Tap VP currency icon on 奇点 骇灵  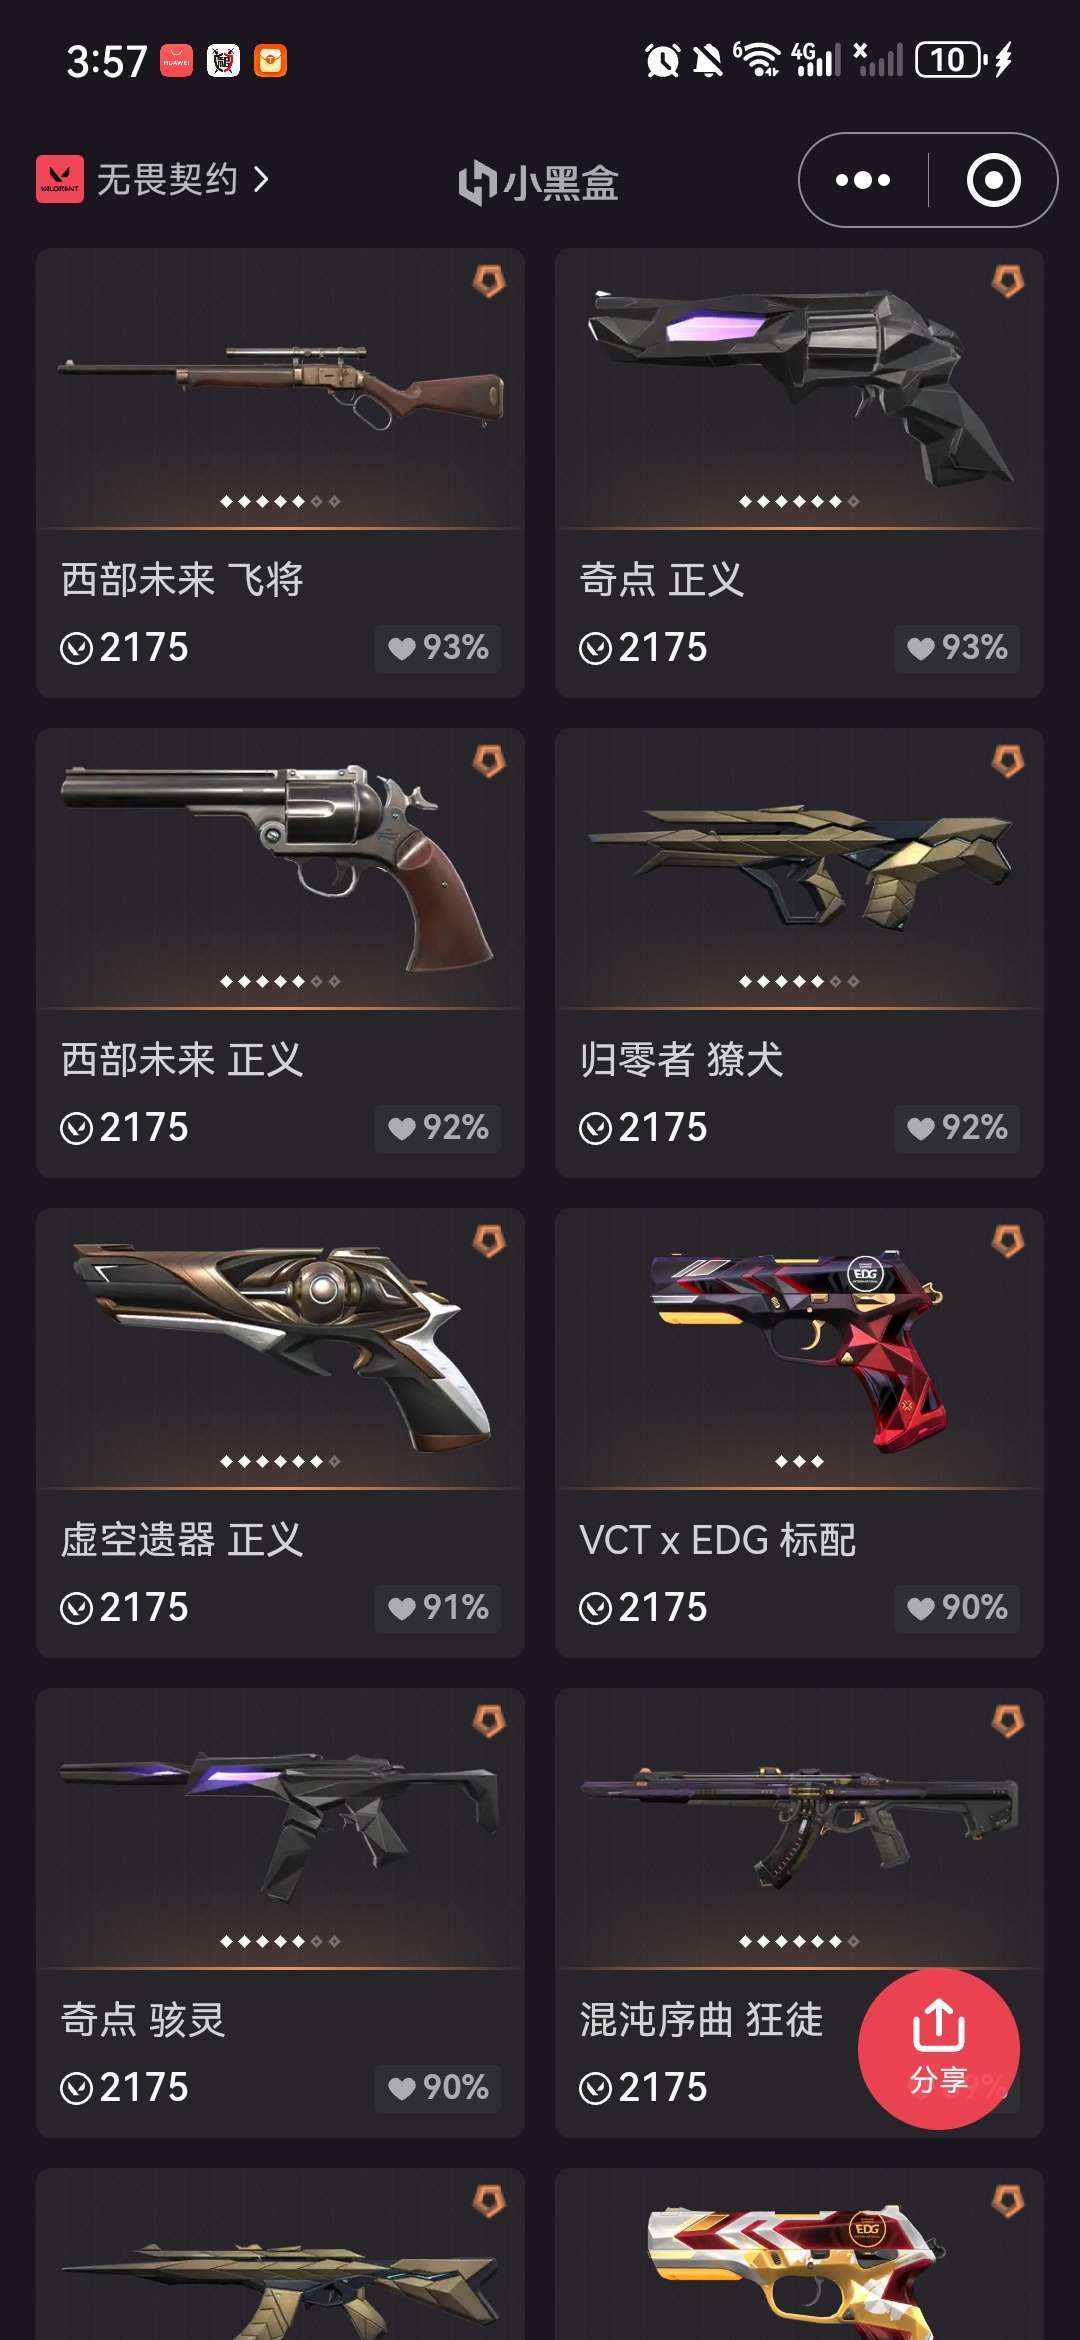[76, 2088]
